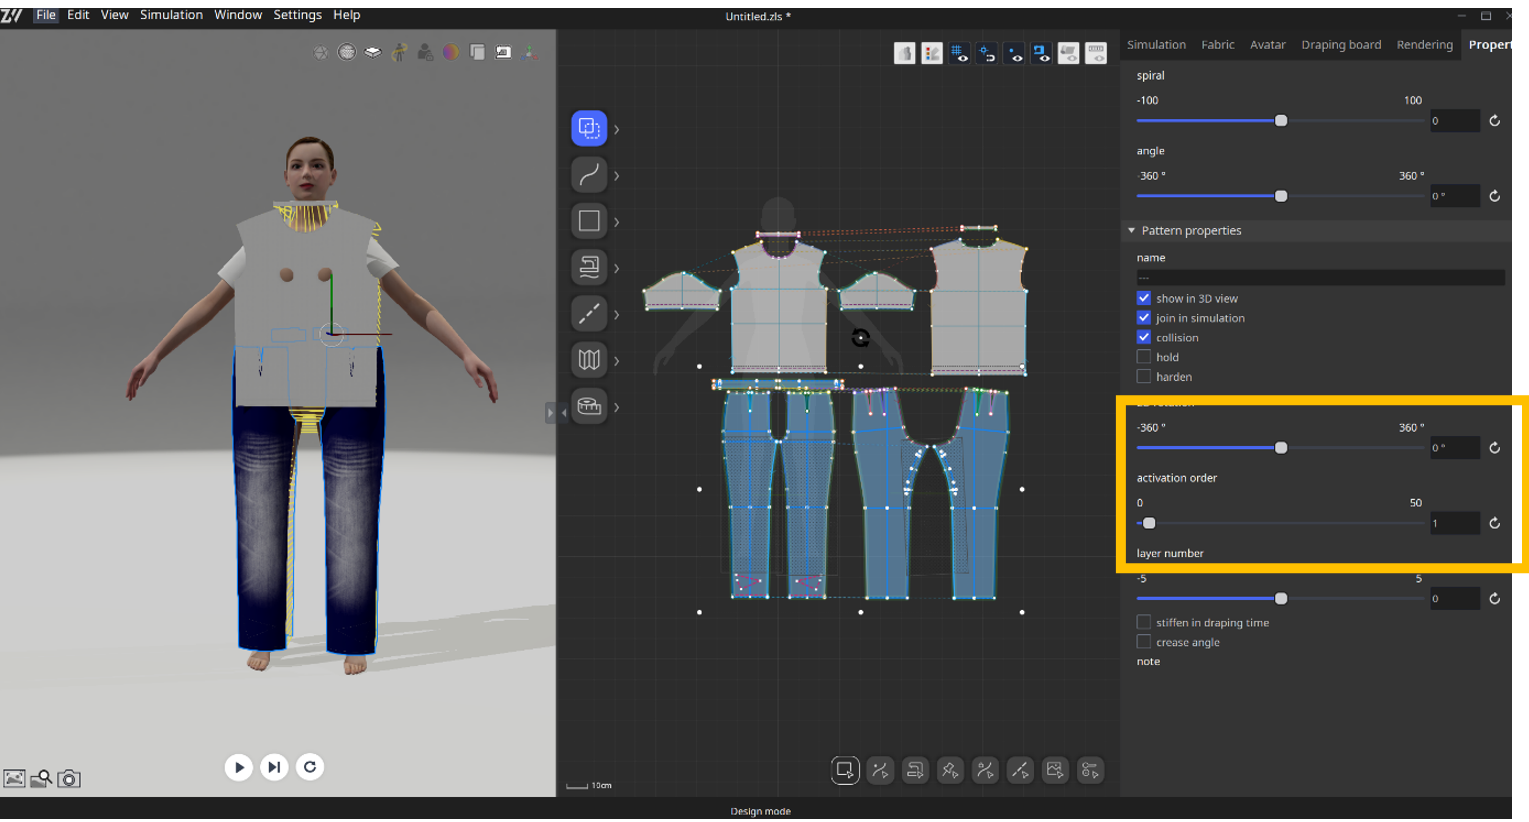1529x822 pixels.
Task: Click the color palette icon in 2D toolbar
Action: [932, 53]
